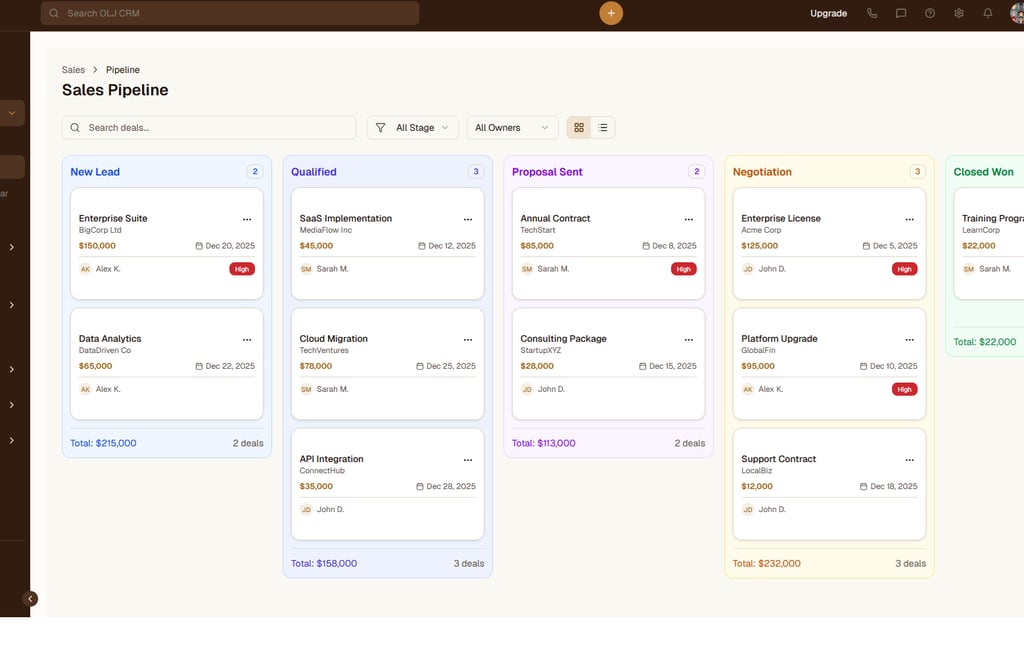Open the All Stage dropdown
The width and height of the screenshot is (1024, 656).
[412, 127]
